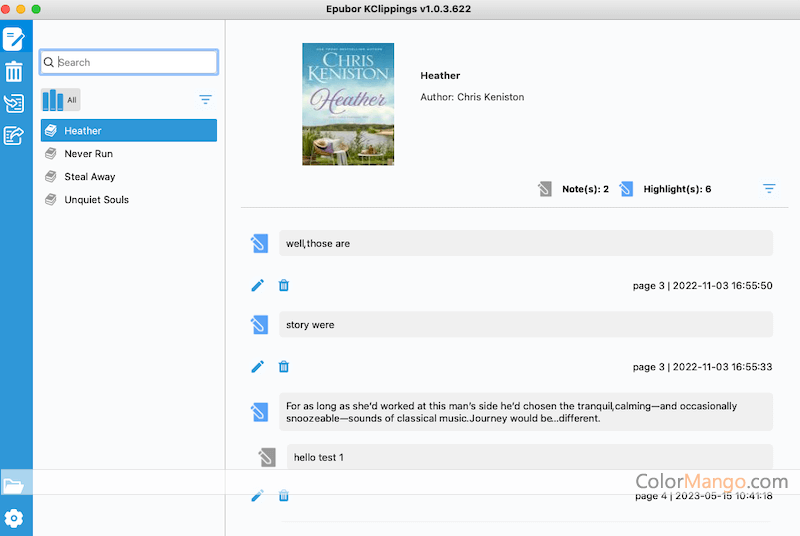Open settings gear icon
This screenshot has height=536, width=800.
click(x=14, y=518)
